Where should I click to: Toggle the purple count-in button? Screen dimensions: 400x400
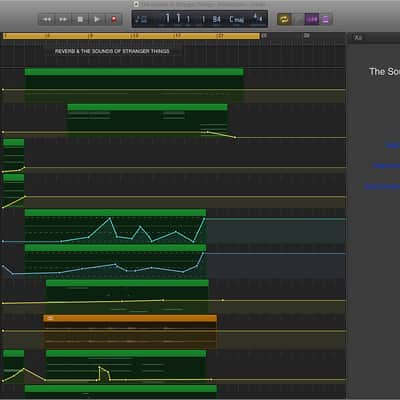[x=312, y=19]
